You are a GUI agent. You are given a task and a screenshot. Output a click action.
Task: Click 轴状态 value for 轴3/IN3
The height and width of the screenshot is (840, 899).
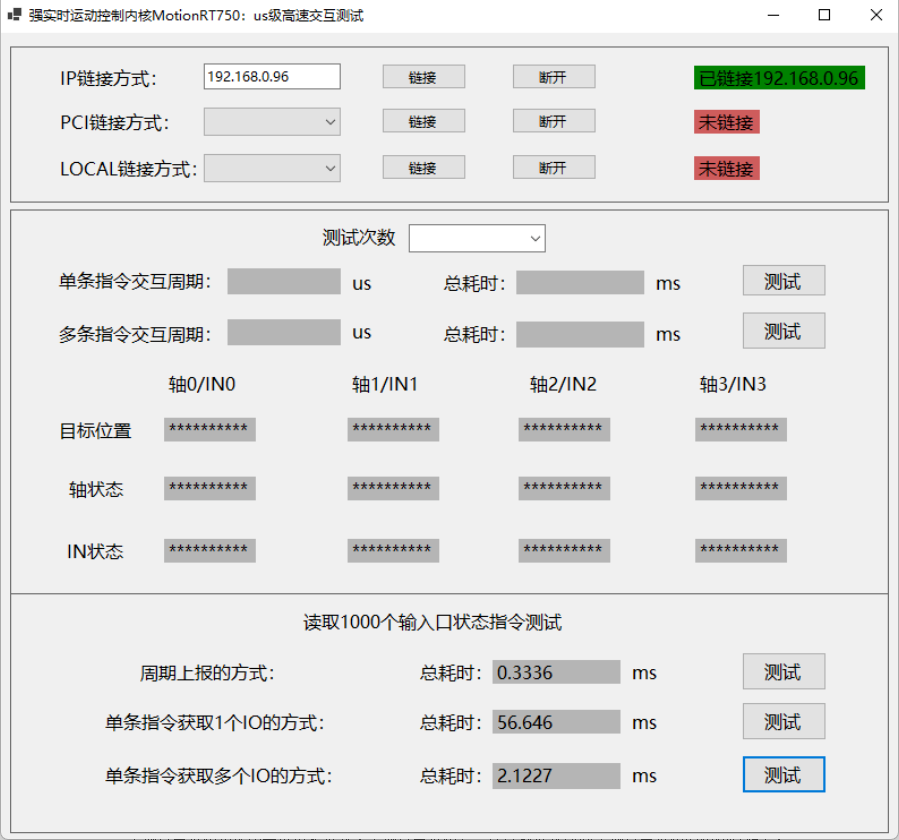click(x=741, y=489)
